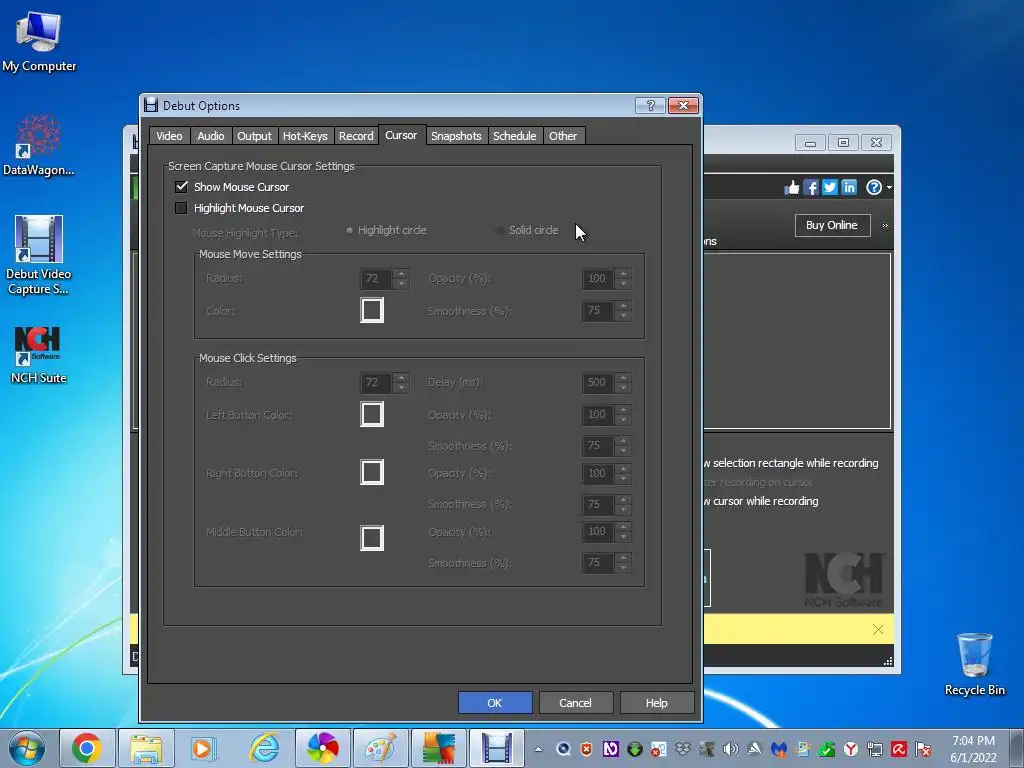
Task: Switch to the Record tab
Action: pyautogui.click(x=356, y=136)
